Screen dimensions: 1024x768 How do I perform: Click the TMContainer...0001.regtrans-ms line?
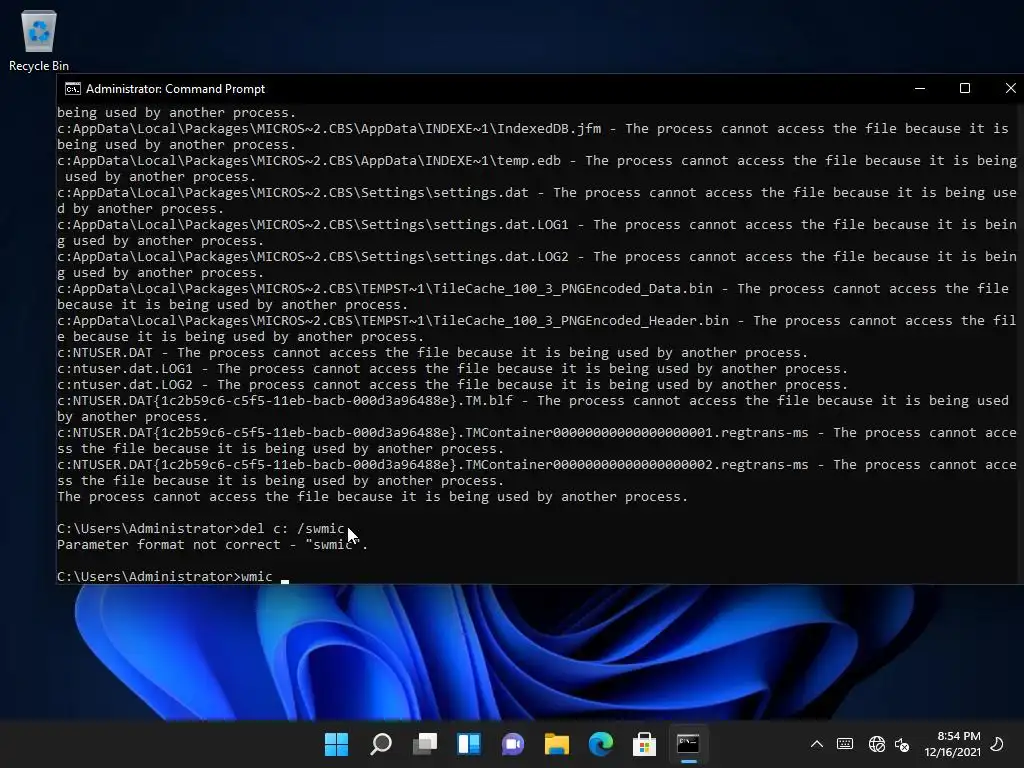537,441
